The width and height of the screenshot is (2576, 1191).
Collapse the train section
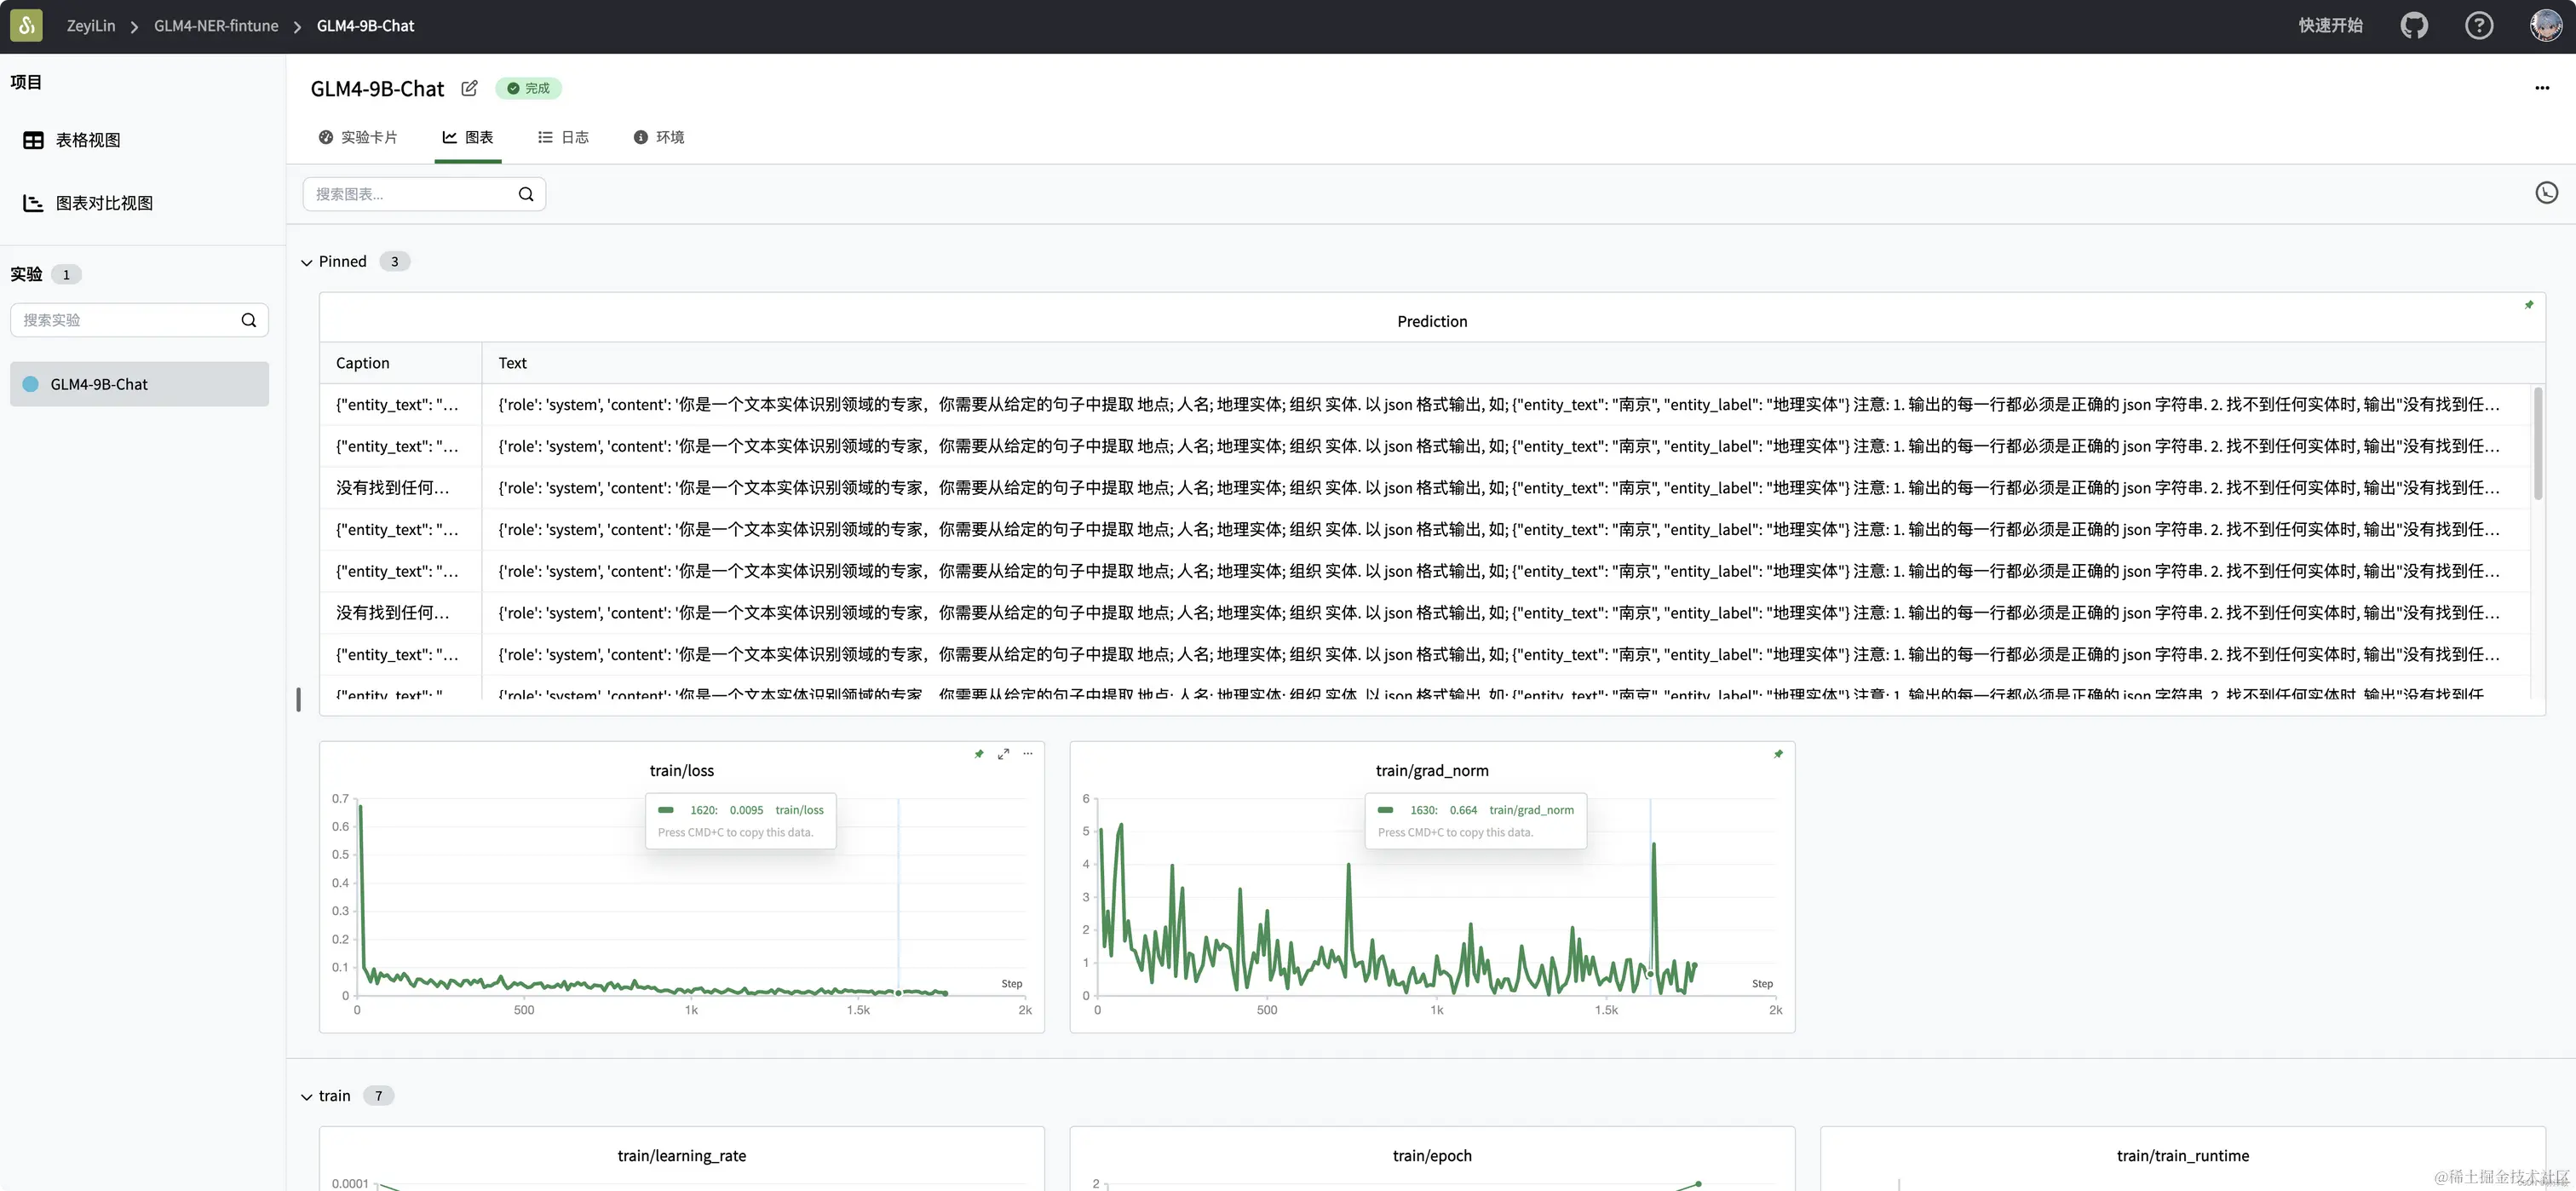click(x=307, y=1097)
